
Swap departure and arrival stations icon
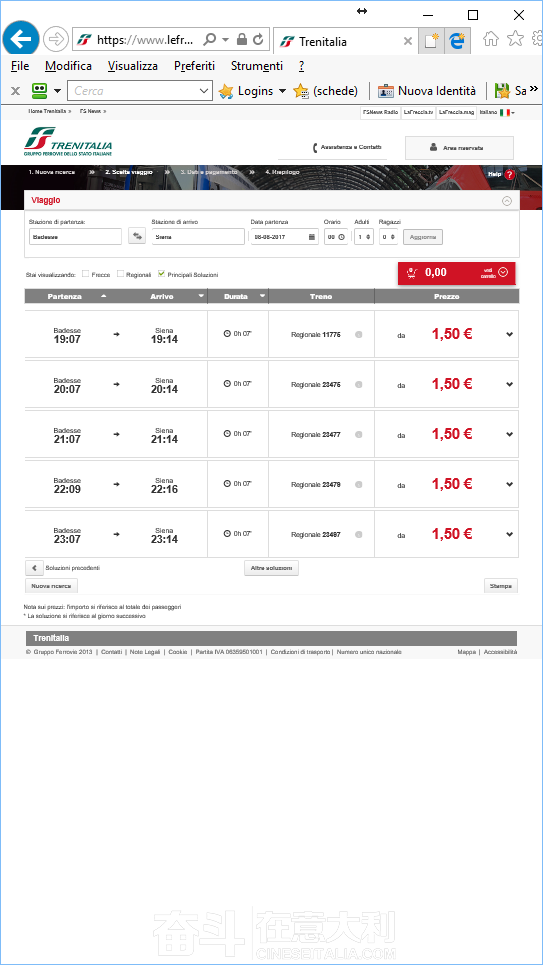(x=137, y=236)
